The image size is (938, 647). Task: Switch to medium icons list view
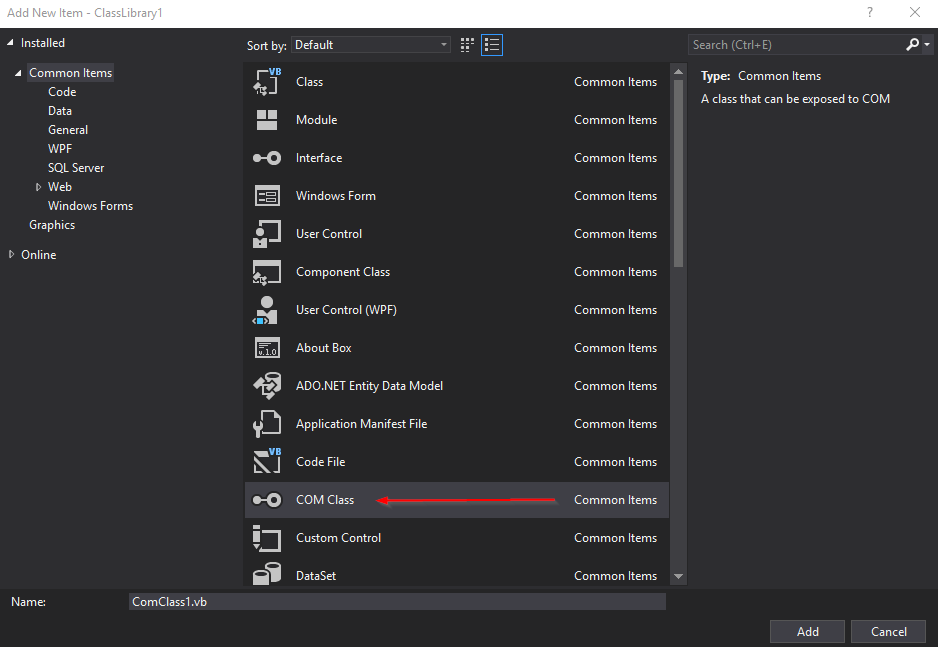(492, 45)
